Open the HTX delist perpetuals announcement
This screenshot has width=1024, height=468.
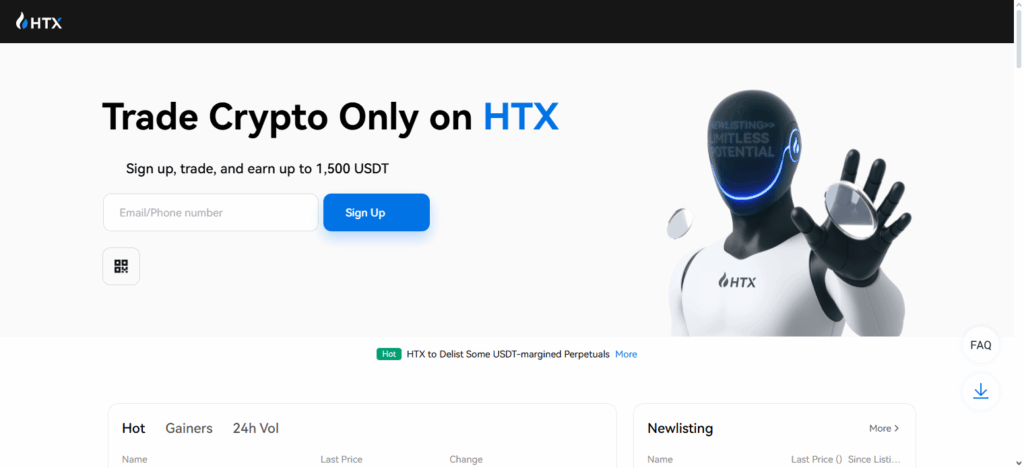507,354
